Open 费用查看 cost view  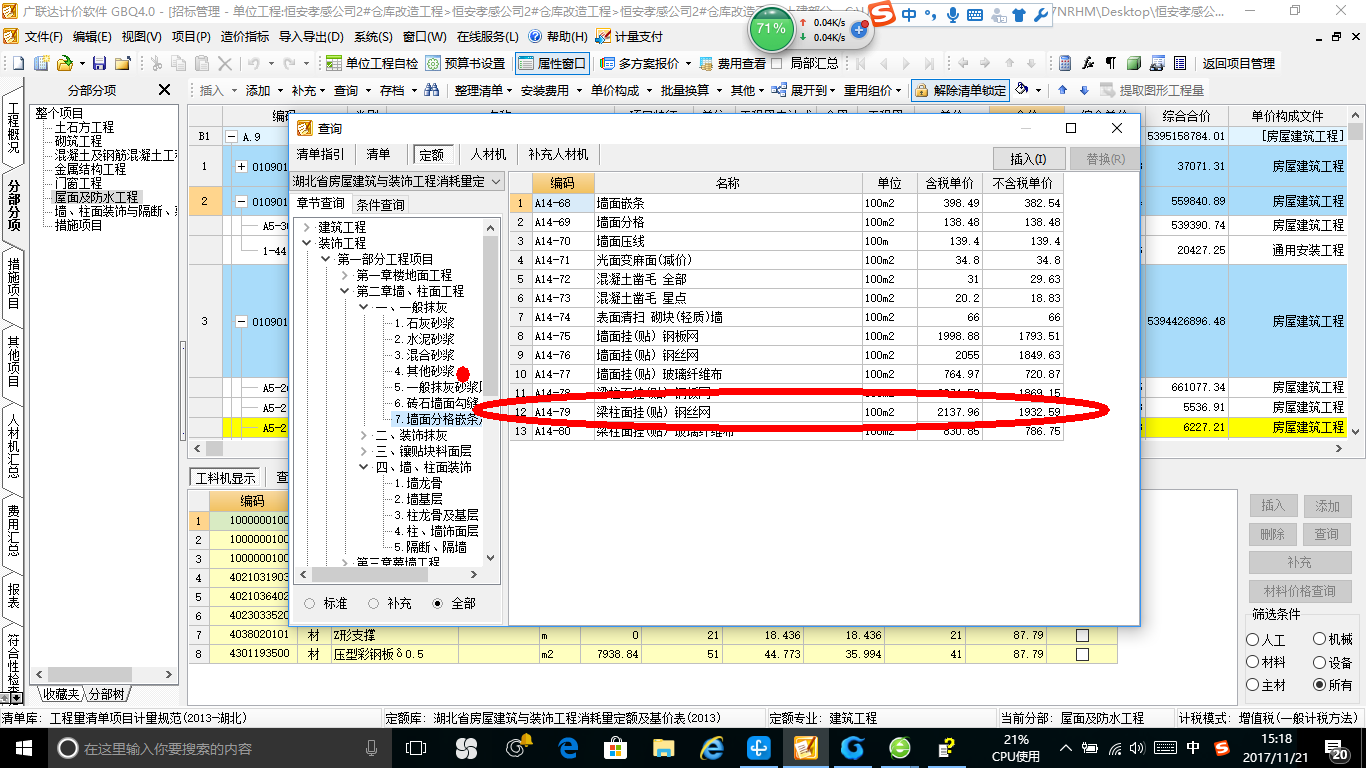[x=733, y=63]
